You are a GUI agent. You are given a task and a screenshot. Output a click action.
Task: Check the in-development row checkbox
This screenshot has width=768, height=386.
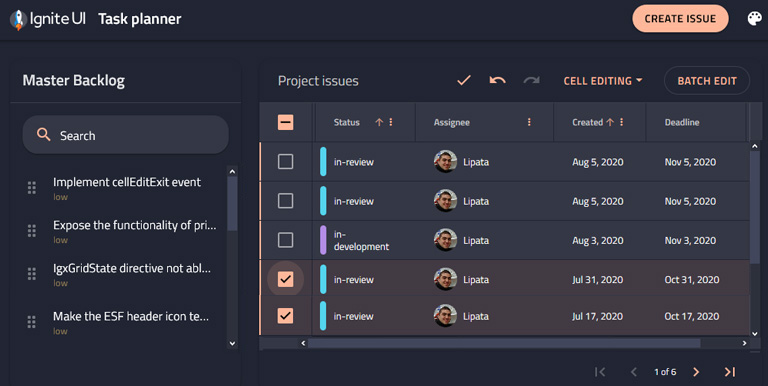click(x=286, y=240)
